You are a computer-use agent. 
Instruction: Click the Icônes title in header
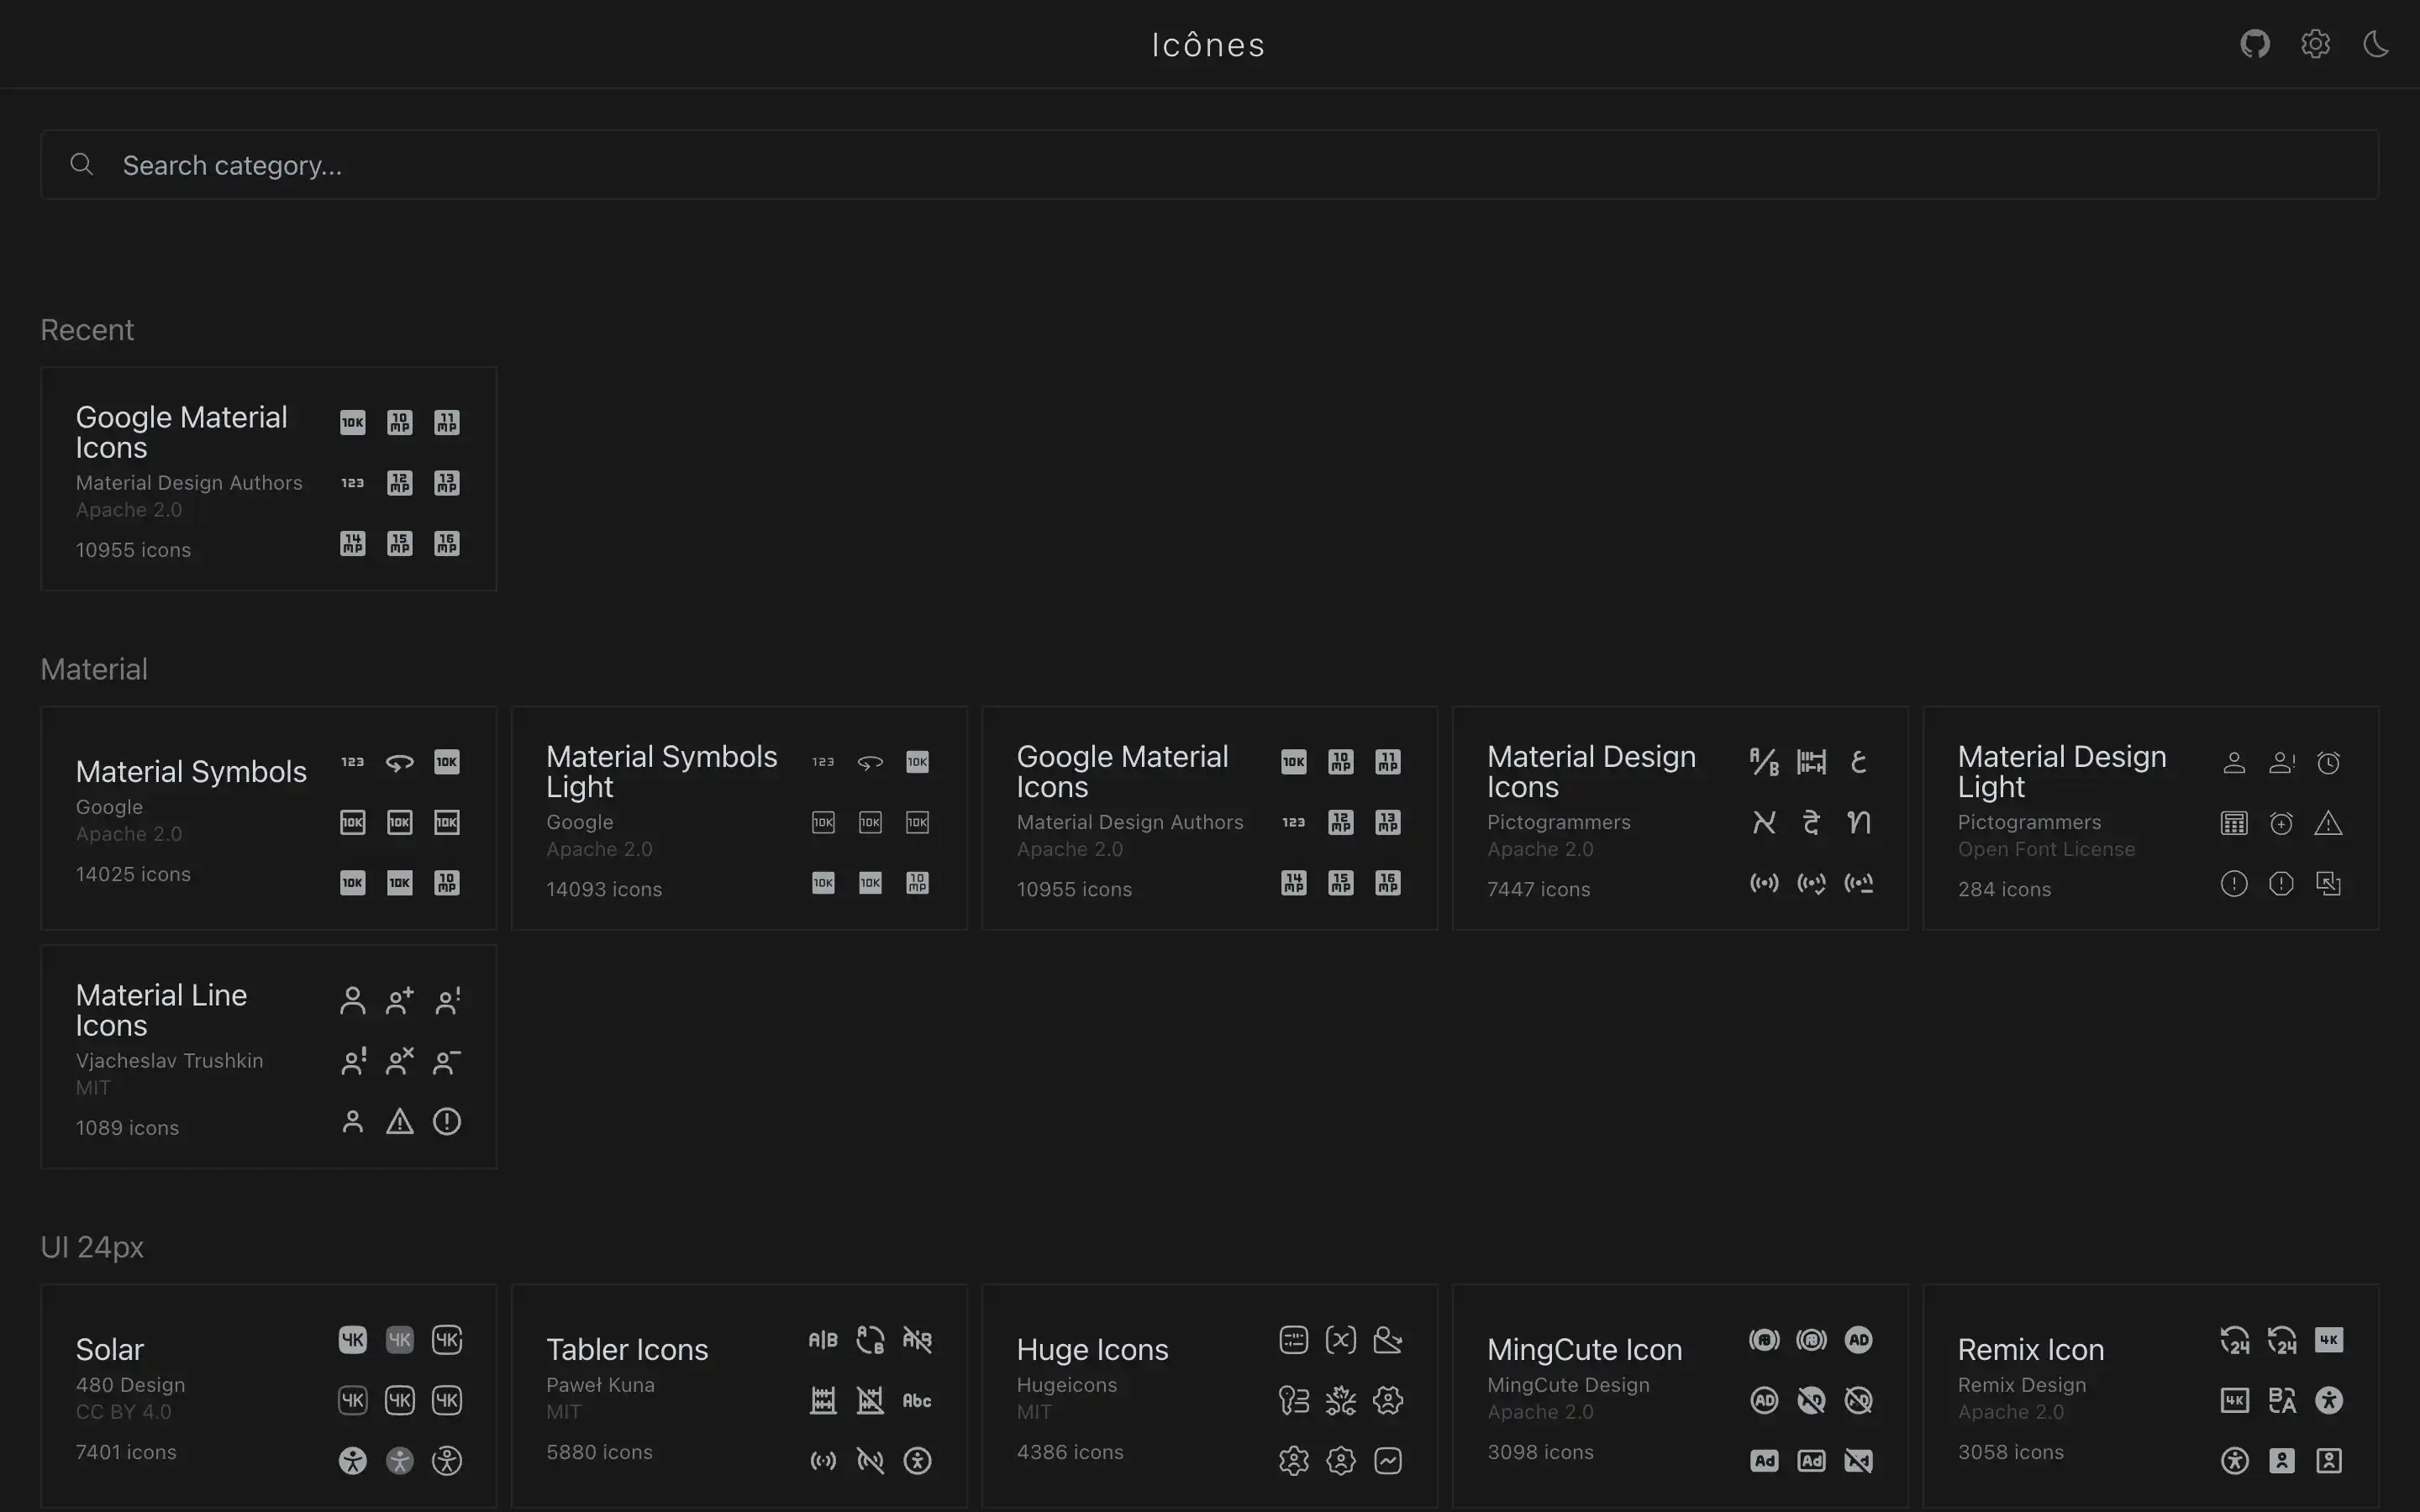(1209, 45)
